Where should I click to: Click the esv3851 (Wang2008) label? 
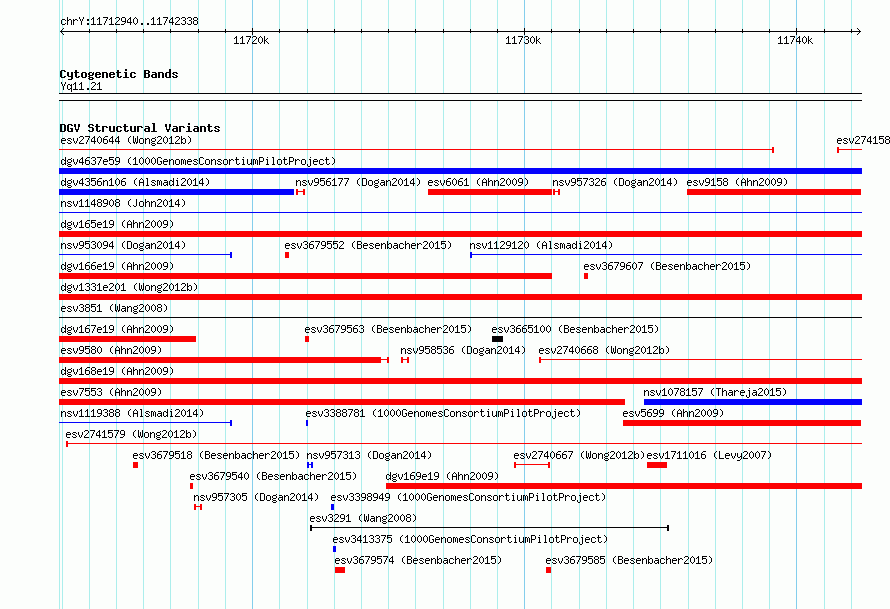(x=114, y=308)
